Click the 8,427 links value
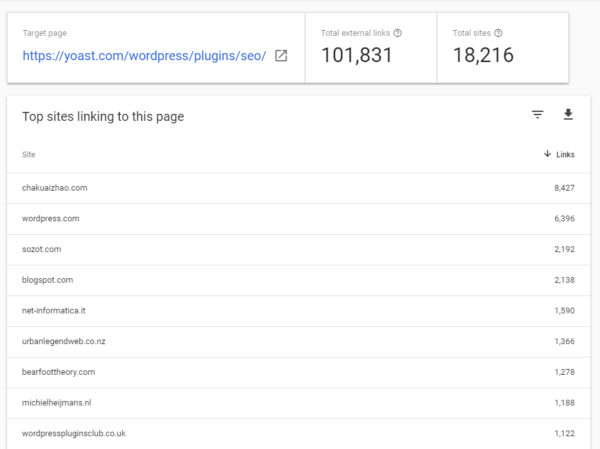This screenshot has width=600, height=449. tap(564, 188)
